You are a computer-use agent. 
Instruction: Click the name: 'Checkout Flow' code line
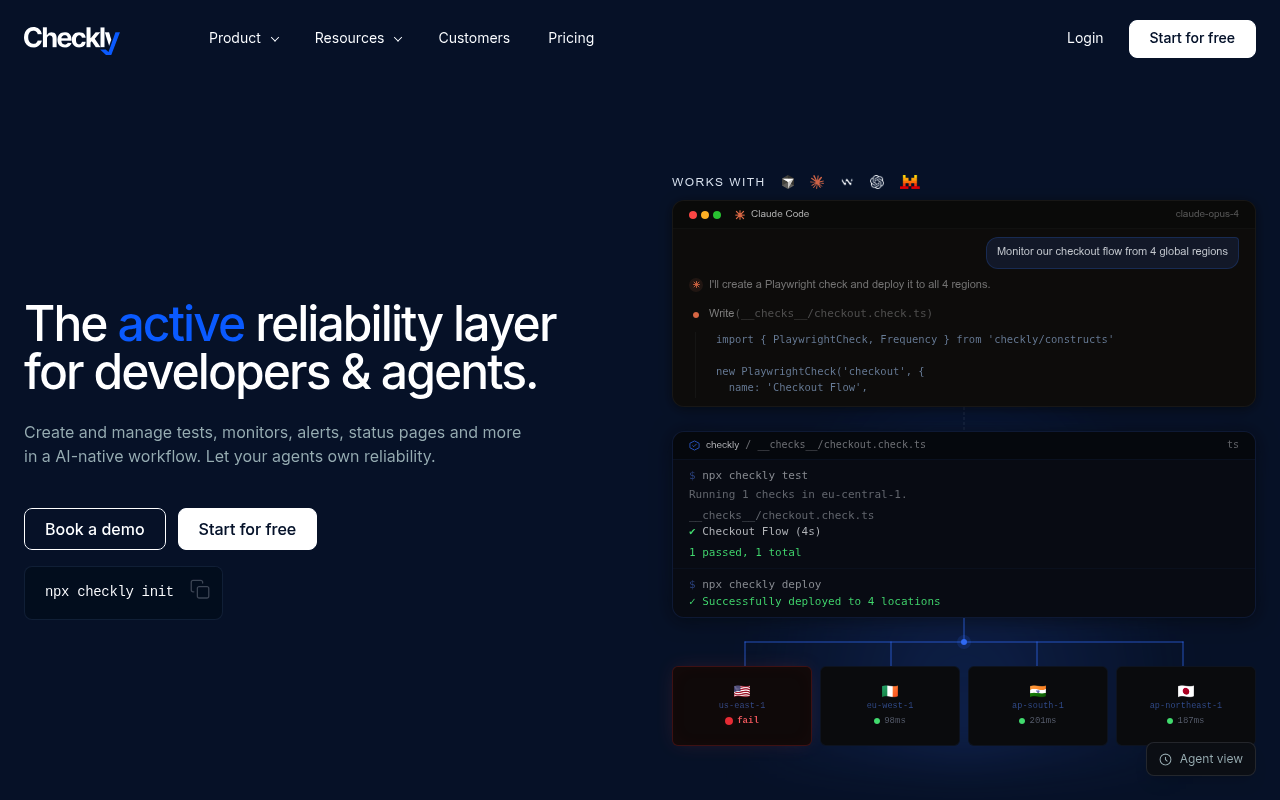(798, 387)
